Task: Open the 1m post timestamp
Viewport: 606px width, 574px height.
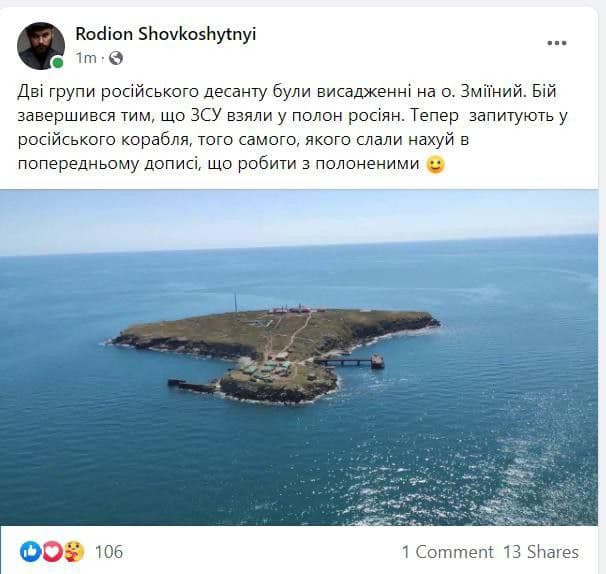Action: (x=86, y=58)
